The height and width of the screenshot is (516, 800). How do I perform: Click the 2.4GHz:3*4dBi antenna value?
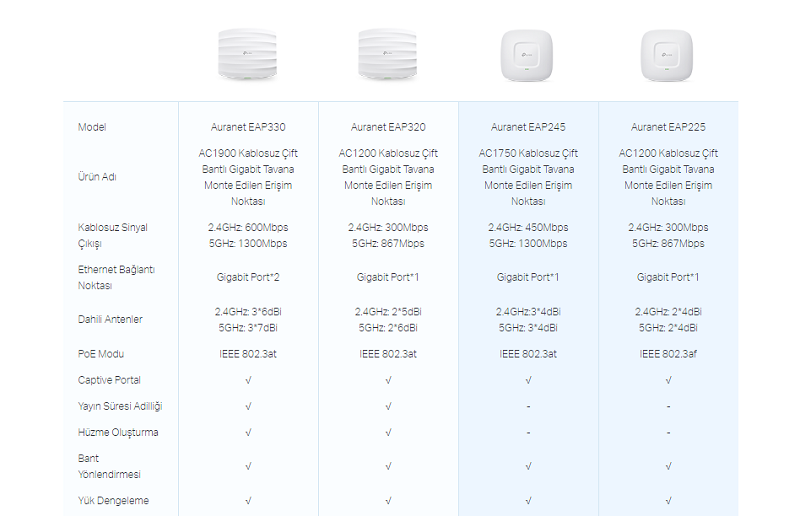point(528,312)
